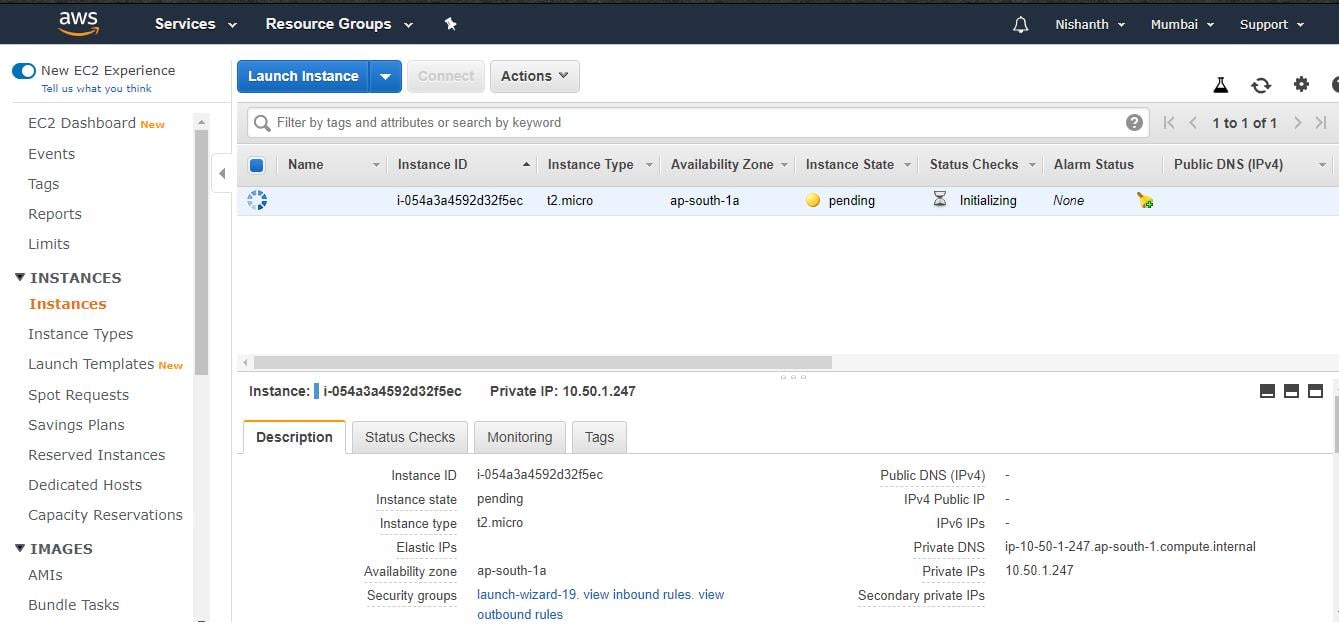
Task: Collapse the left navigation pane arrow
Action: (222, 173)
